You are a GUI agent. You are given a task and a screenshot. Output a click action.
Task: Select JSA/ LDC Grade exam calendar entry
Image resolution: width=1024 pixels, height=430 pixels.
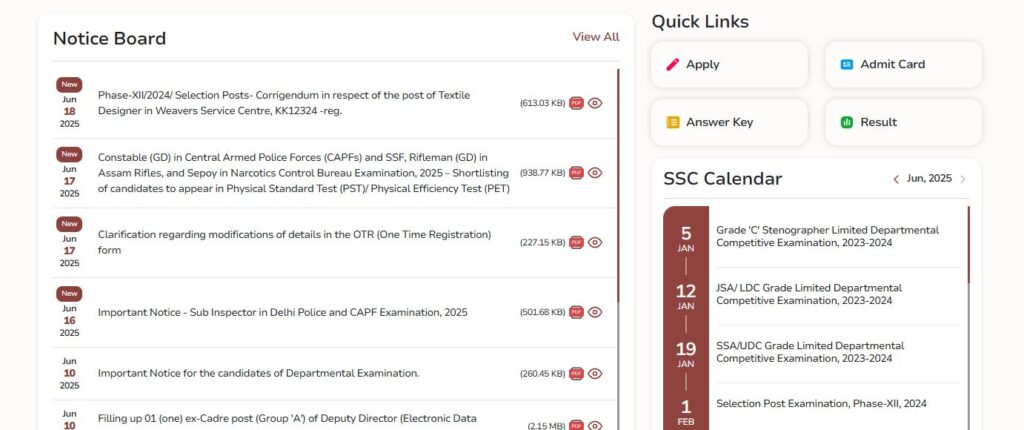click(809, 295)
